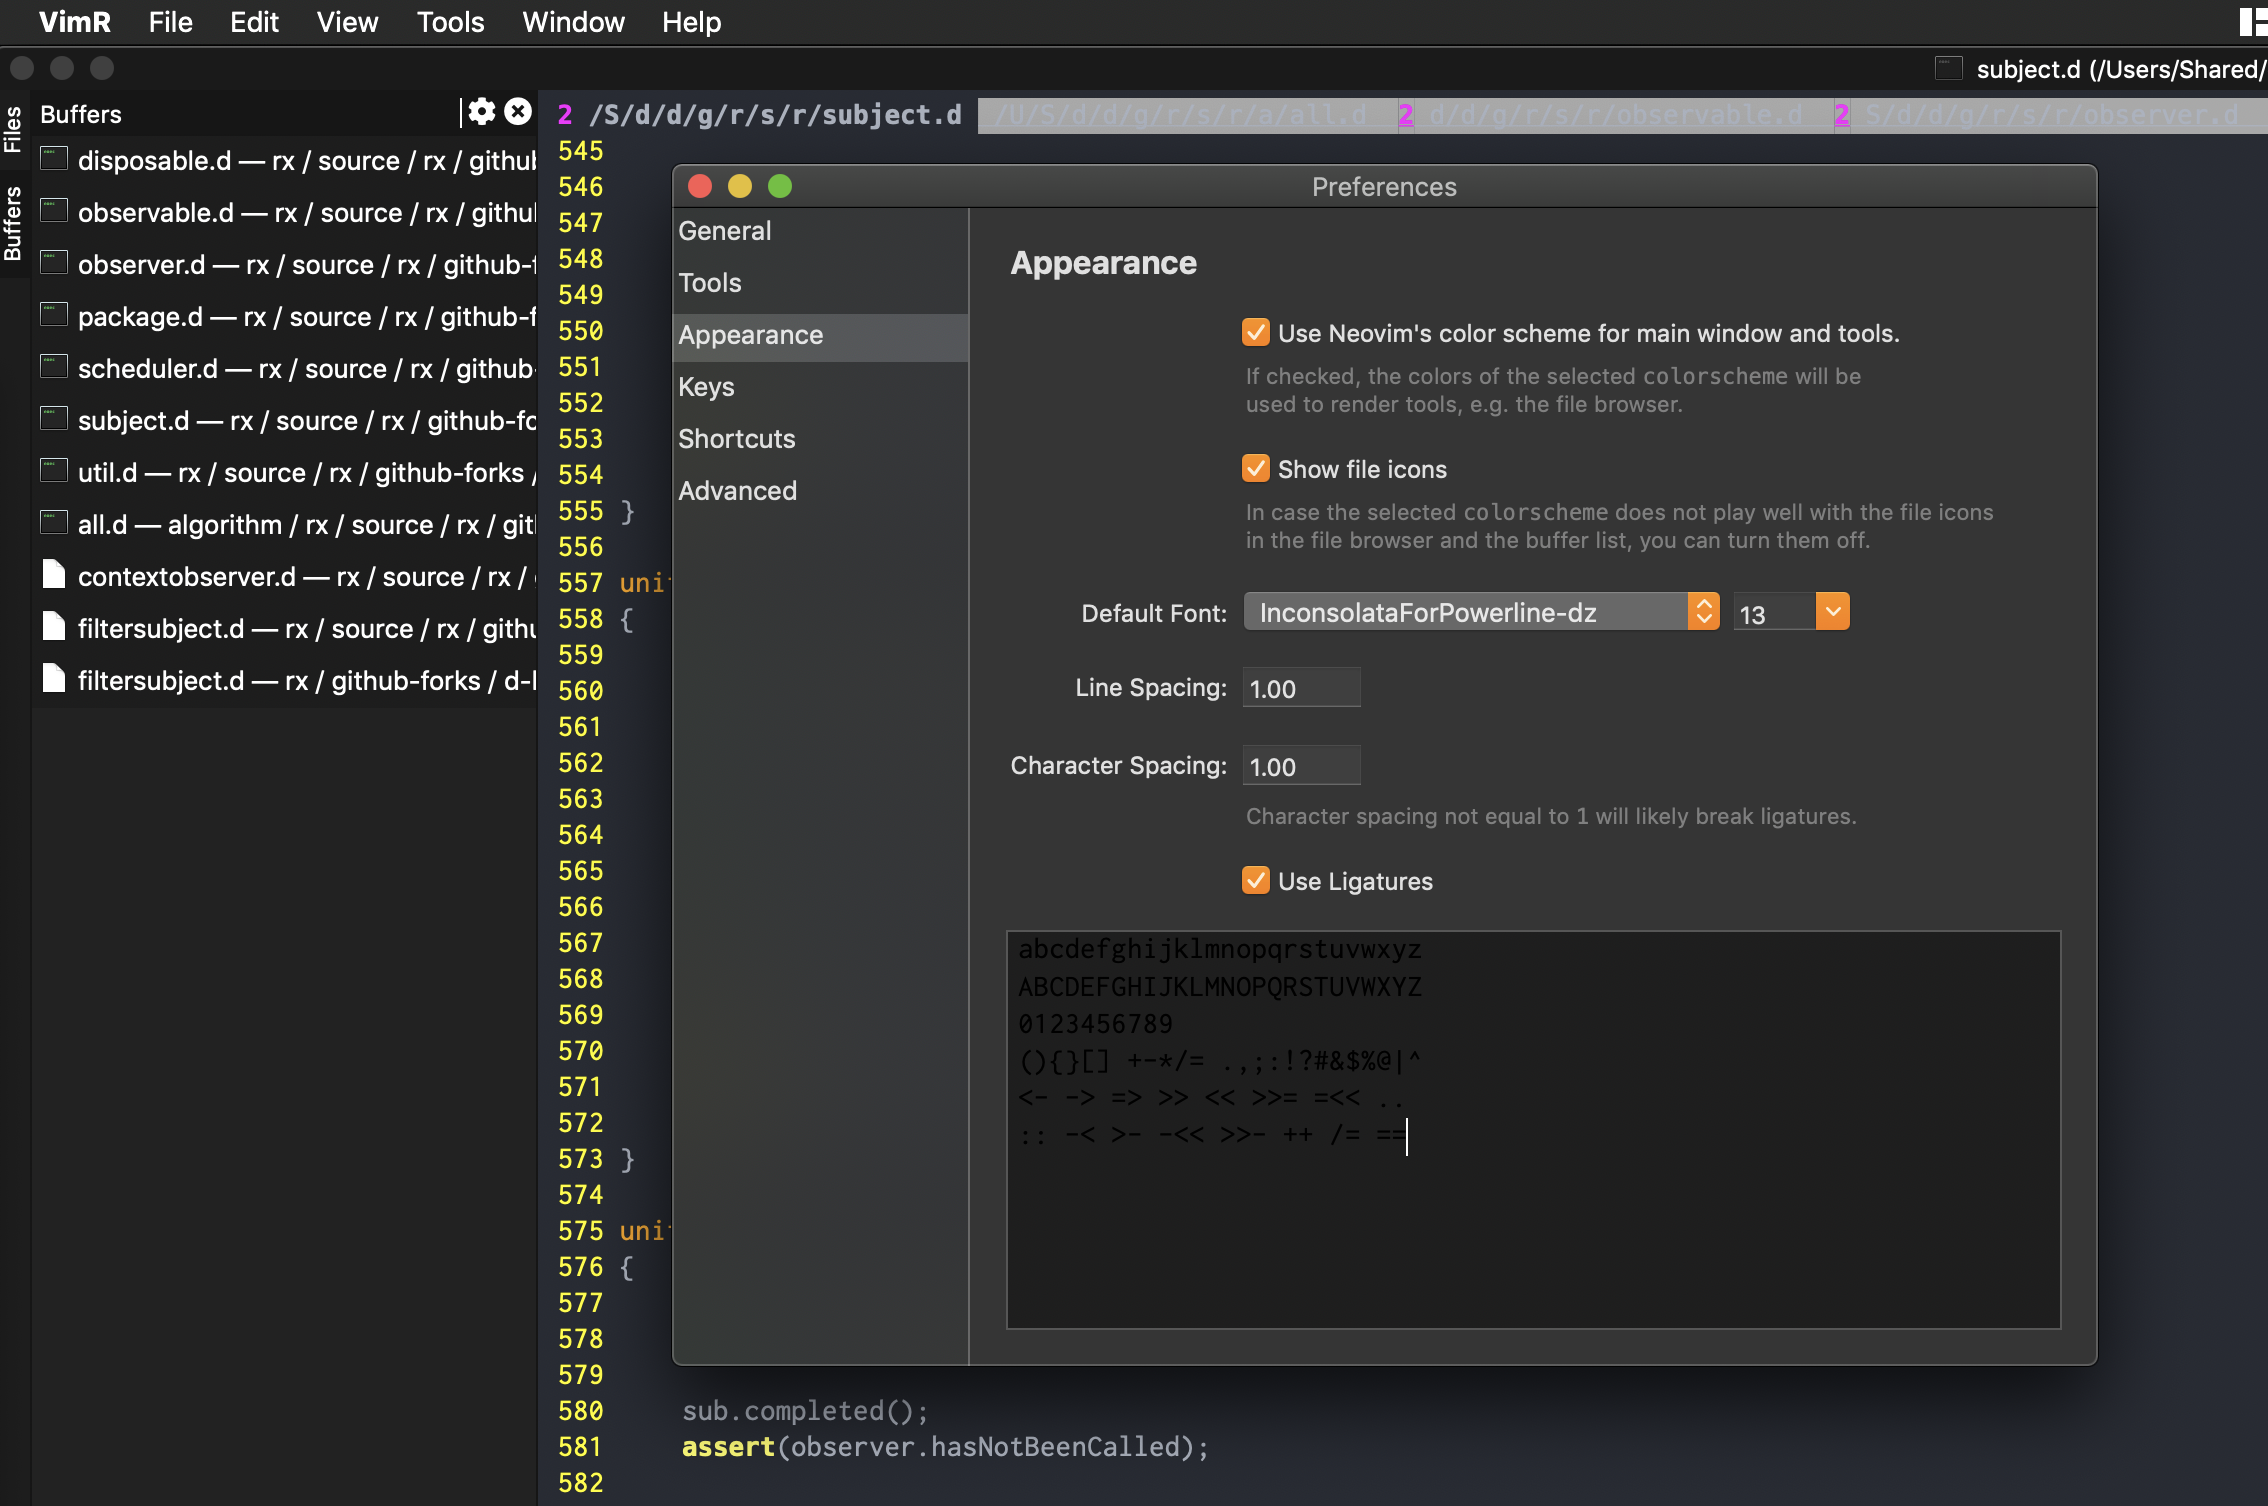Image resolution: width=2268 pixels, height=1506 pixels.
Task: Click the all.d buffer file icon
Action: tap(54, 523)
